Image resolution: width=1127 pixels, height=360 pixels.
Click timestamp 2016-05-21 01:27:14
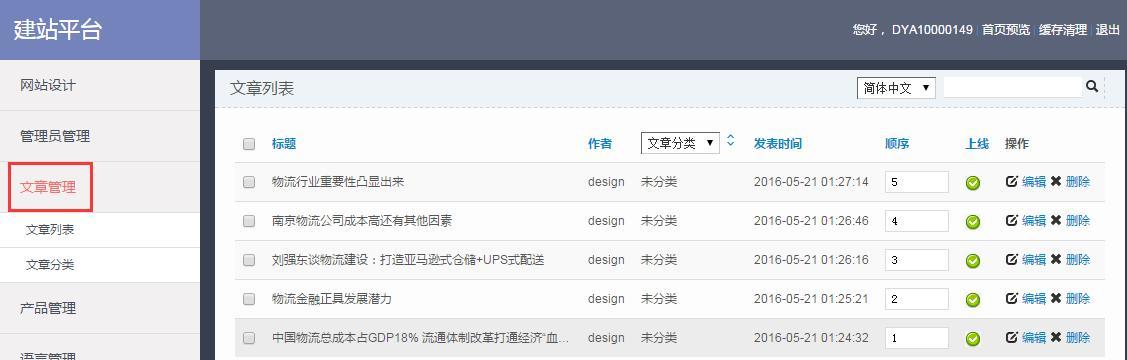click(x=811, y=182)
